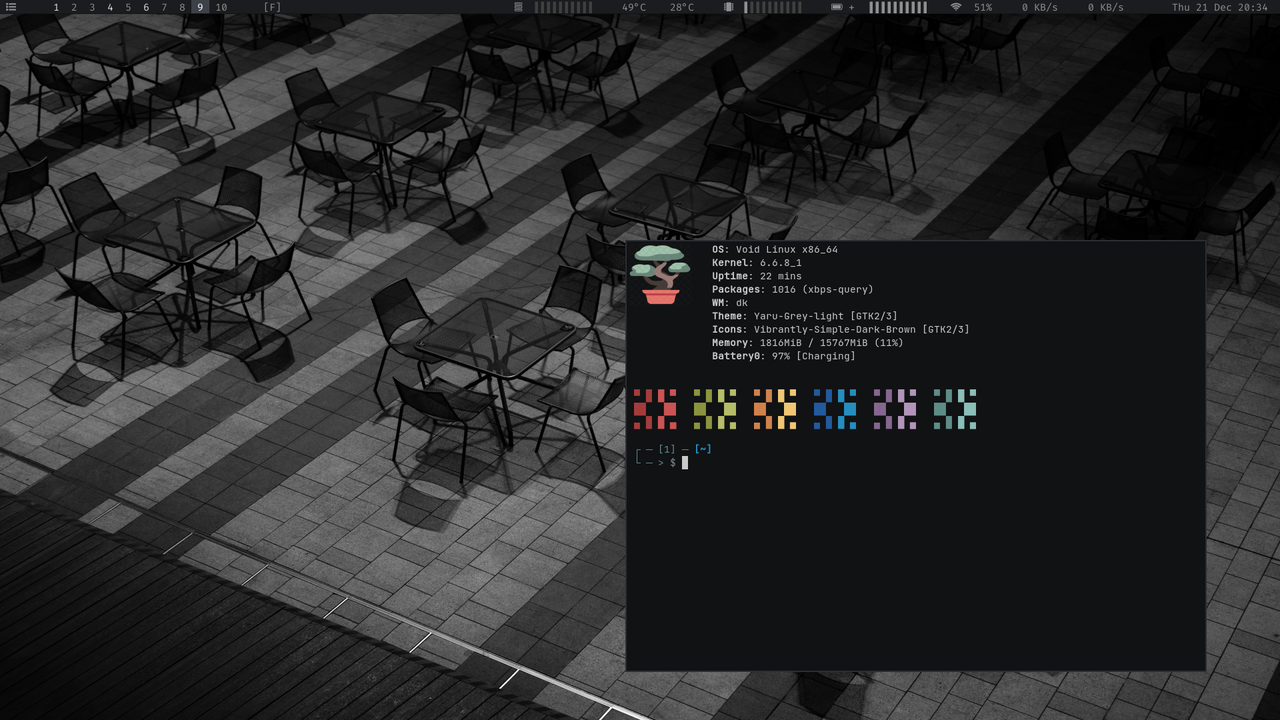This screenshot has width=1280, height=720.
Task: Click the 'OS: Void Linux x86_64' line
Action: point(775,250)
